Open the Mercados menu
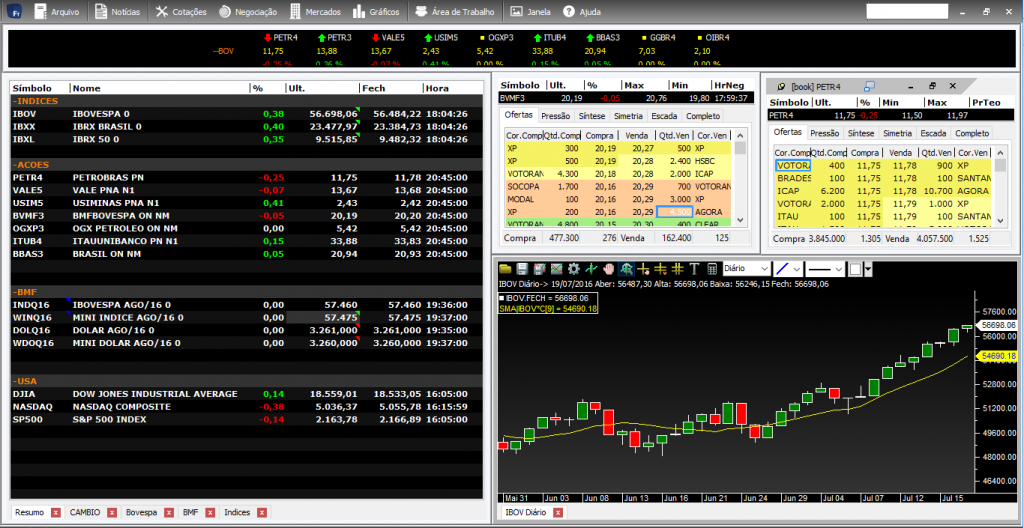Screen dimensions: 1024x528 (315, 11)
